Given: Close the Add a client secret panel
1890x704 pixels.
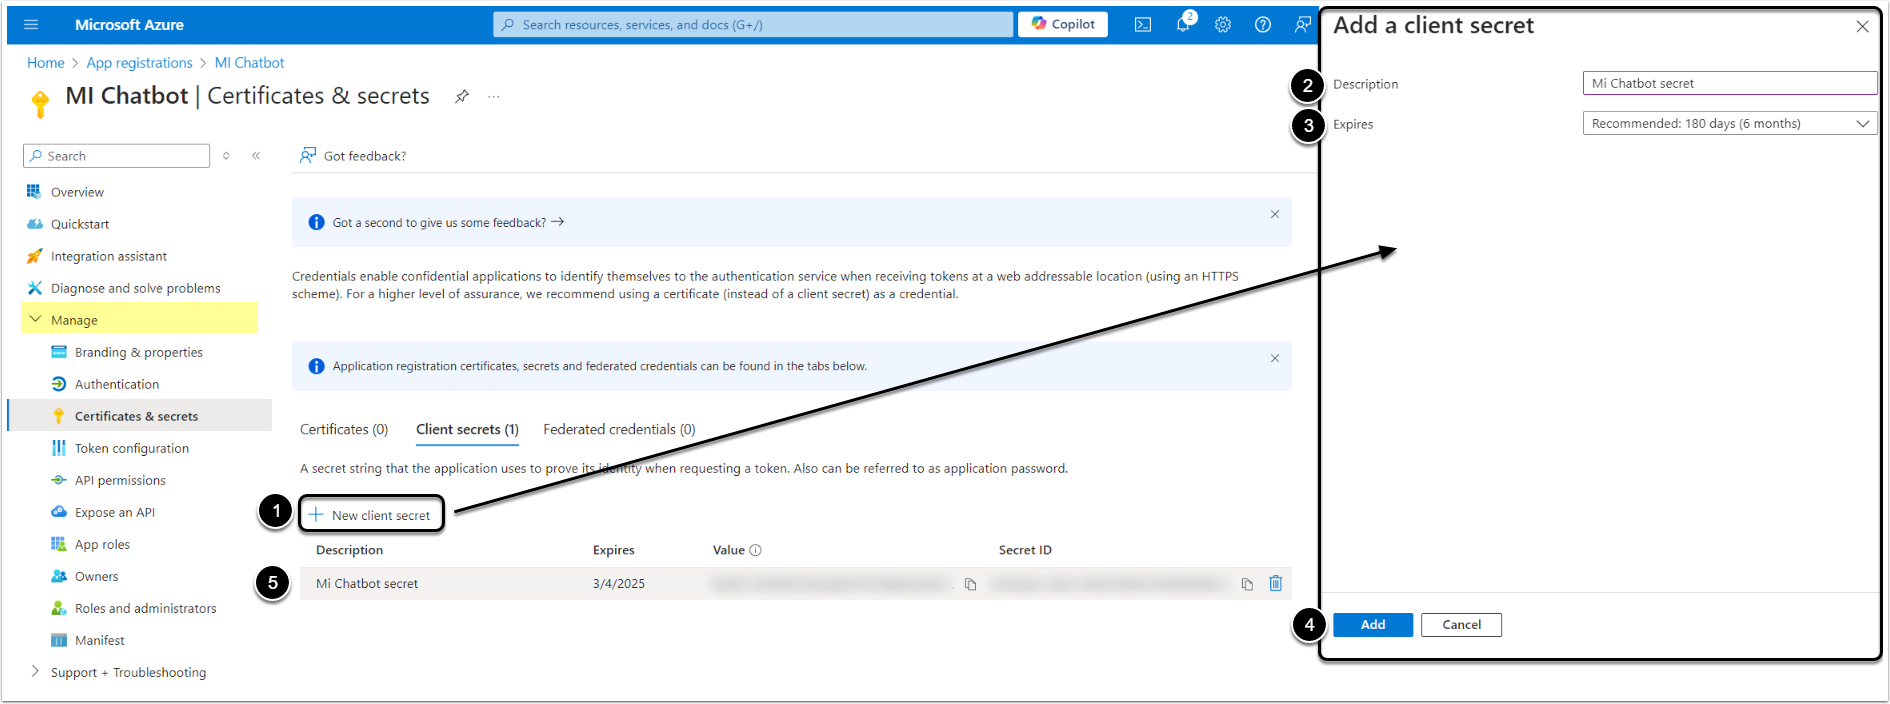Looking at the screenshot, I should (x=1862, y=27).
